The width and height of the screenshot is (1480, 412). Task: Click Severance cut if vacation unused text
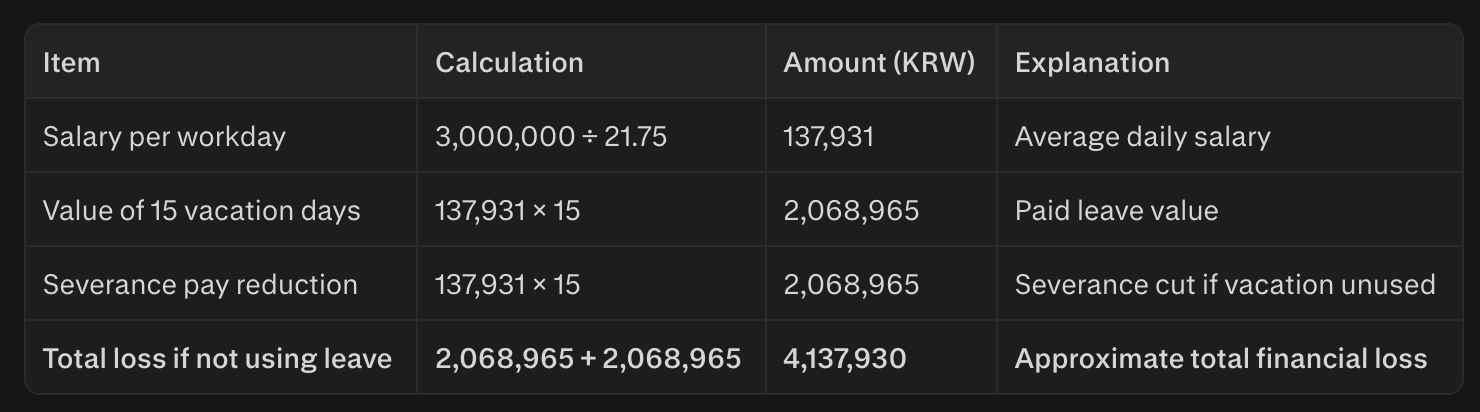tap(1225, 284)
